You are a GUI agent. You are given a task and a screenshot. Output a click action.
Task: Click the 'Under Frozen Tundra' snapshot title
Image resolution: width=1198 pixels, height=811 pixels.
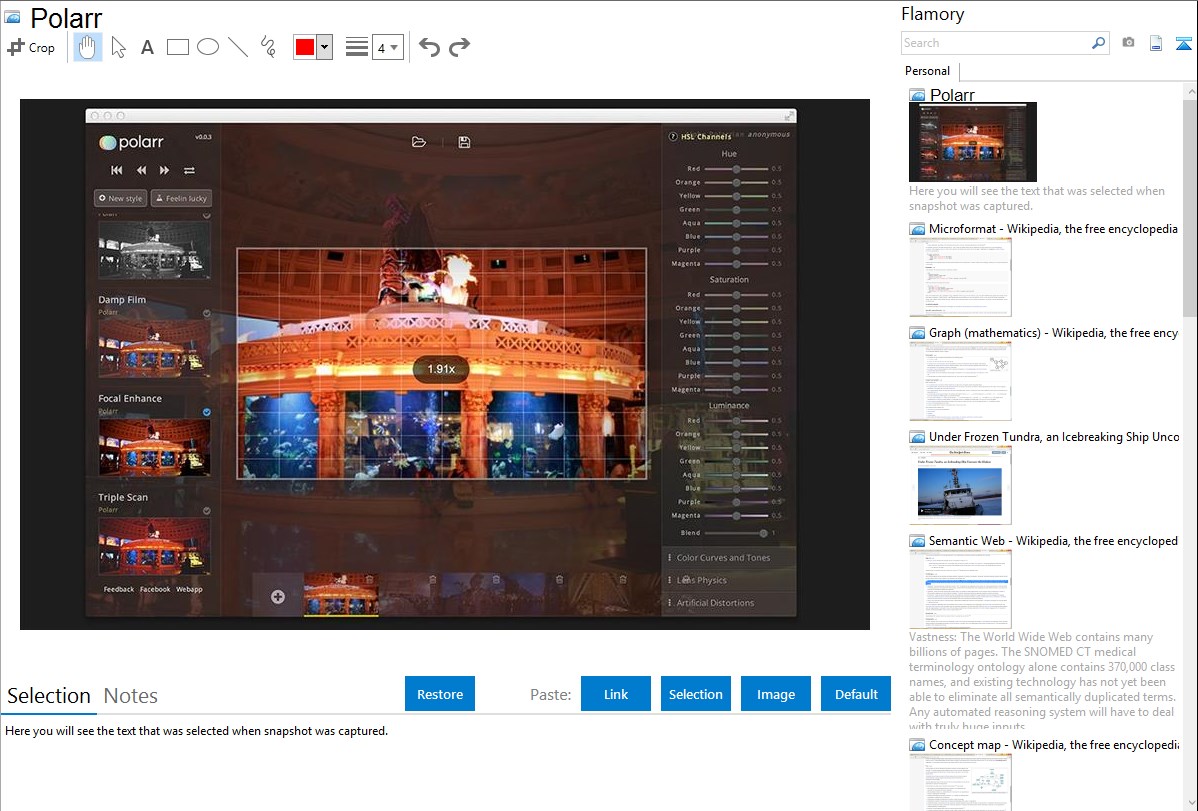[1054, 436]
